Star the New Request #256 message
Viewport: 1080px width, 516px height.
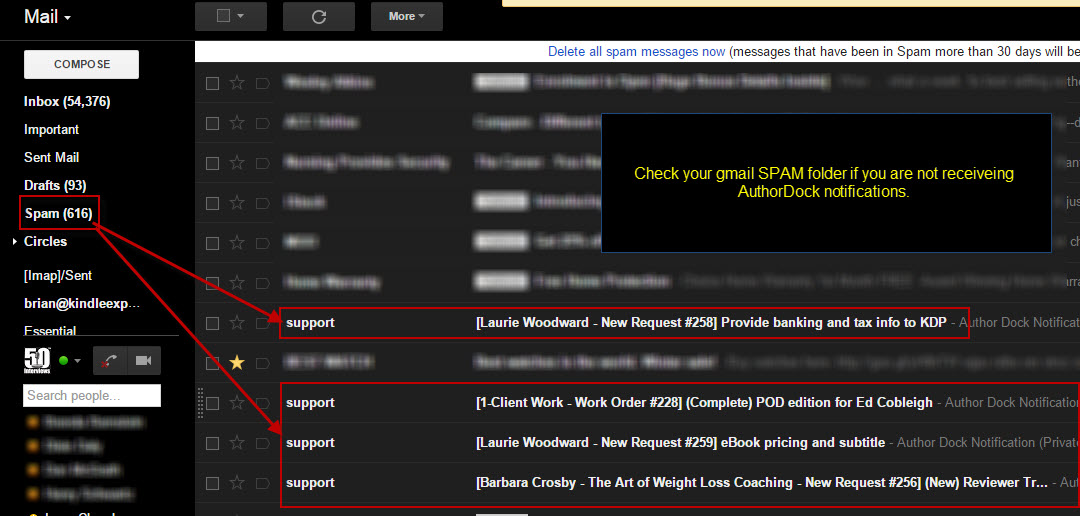237,482
